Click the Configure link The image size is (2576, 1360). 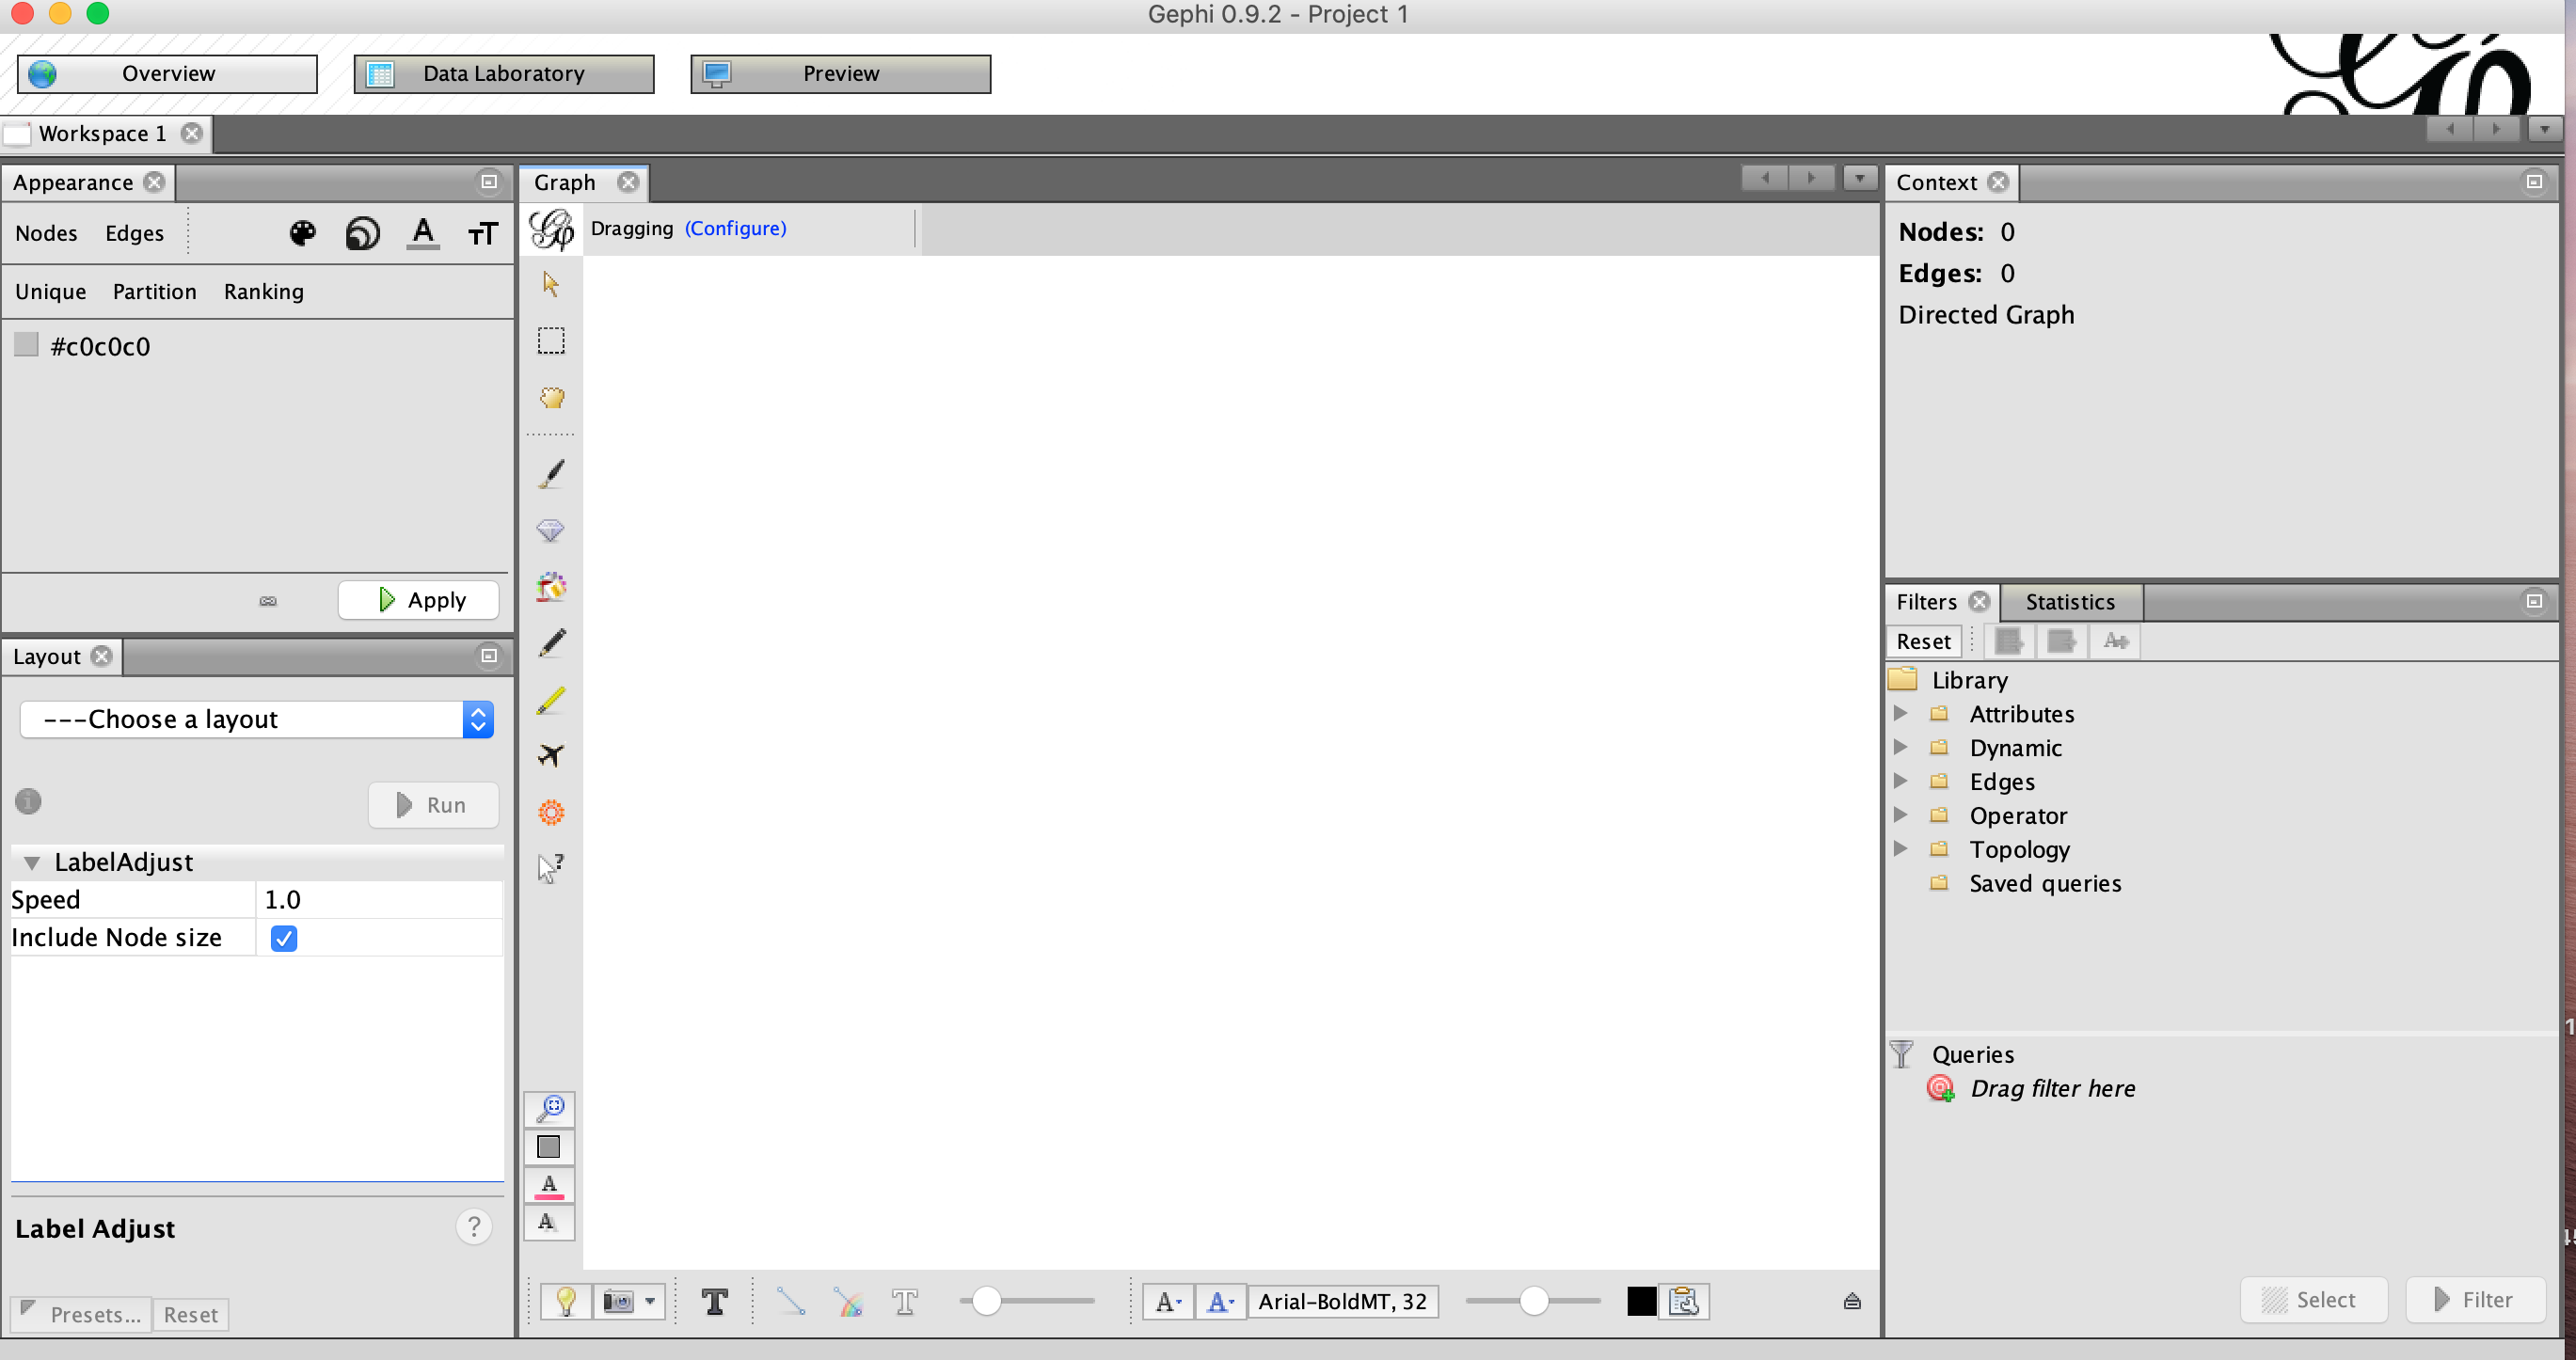735,228
